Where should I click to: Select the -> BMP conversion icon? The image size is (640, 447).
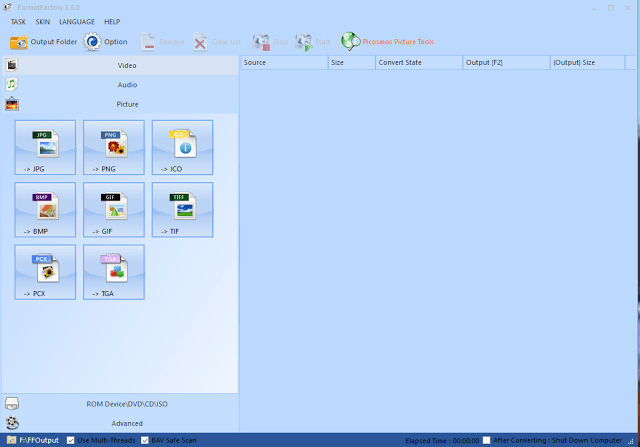click(45, 210)
